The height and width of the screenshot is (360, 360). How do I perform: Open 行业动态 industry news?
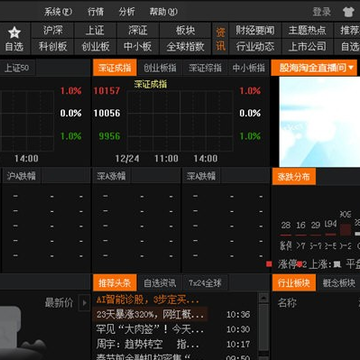tap(255, 47)
